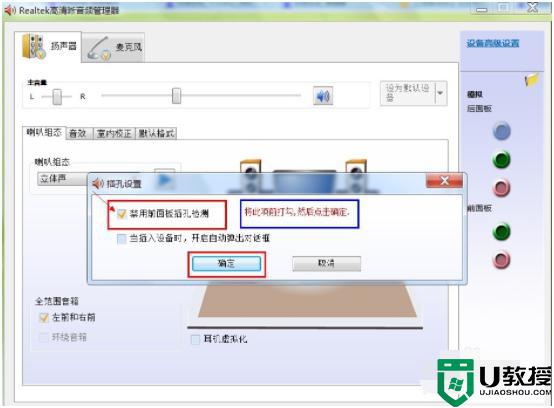
Task: Mute volume with the speaker icon button
Action: tap(323, 96)
